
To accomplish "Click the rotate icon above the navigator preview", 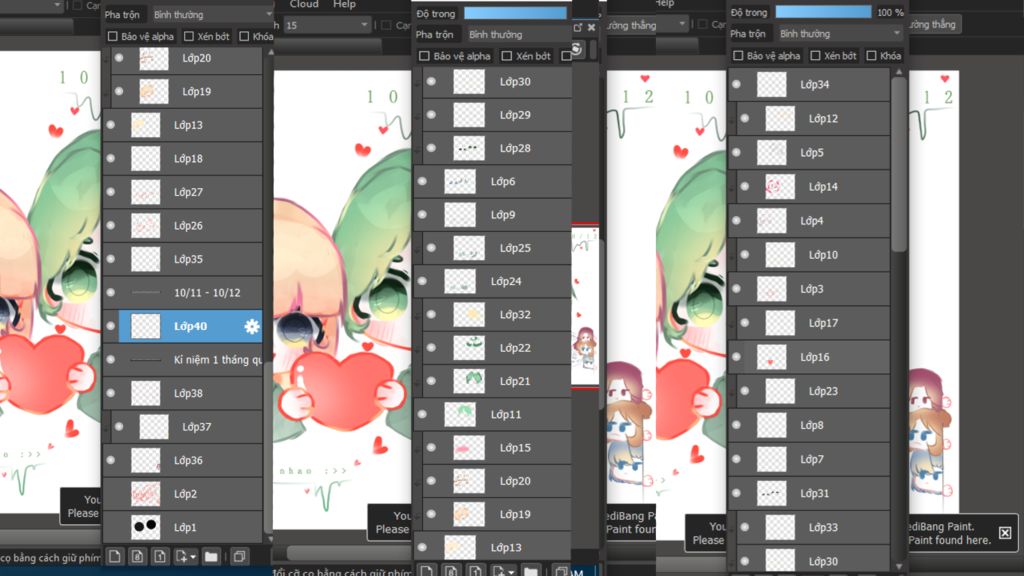I will [576, 49].
